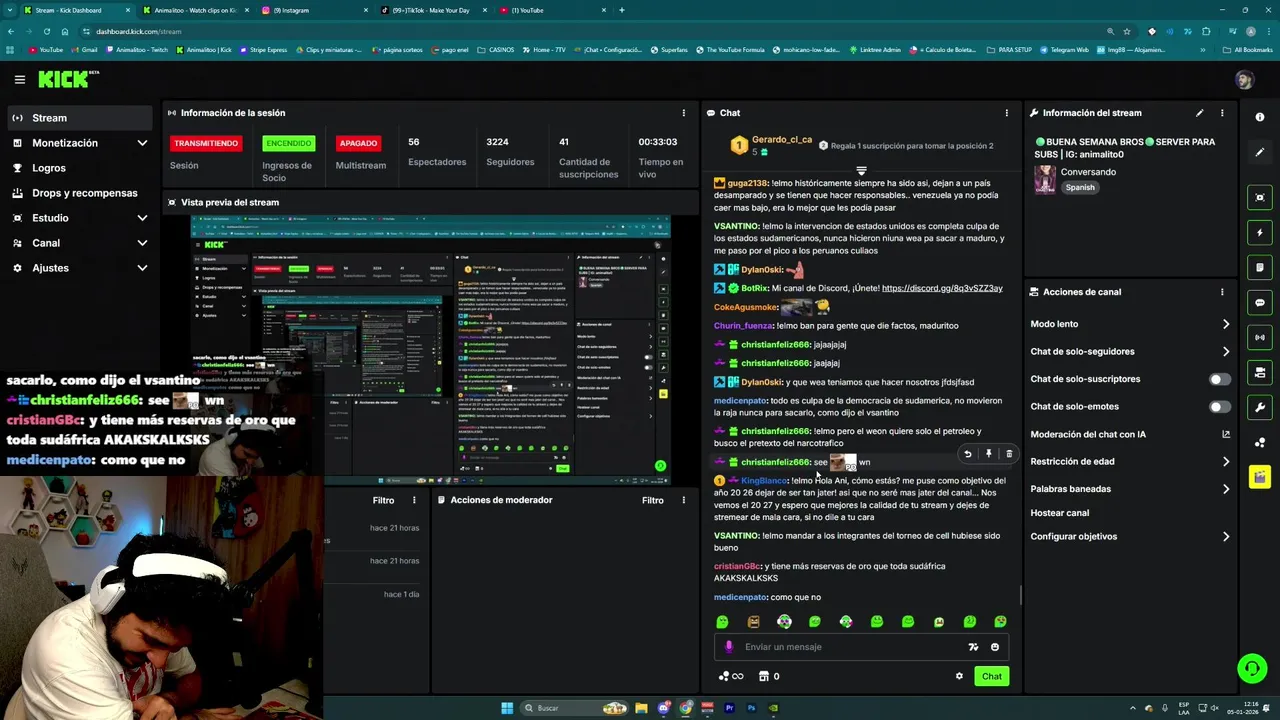Open the store icon below message box
Image resolution: width=1280 pixels, height=720 pixels.
click(x=763, y=676)
